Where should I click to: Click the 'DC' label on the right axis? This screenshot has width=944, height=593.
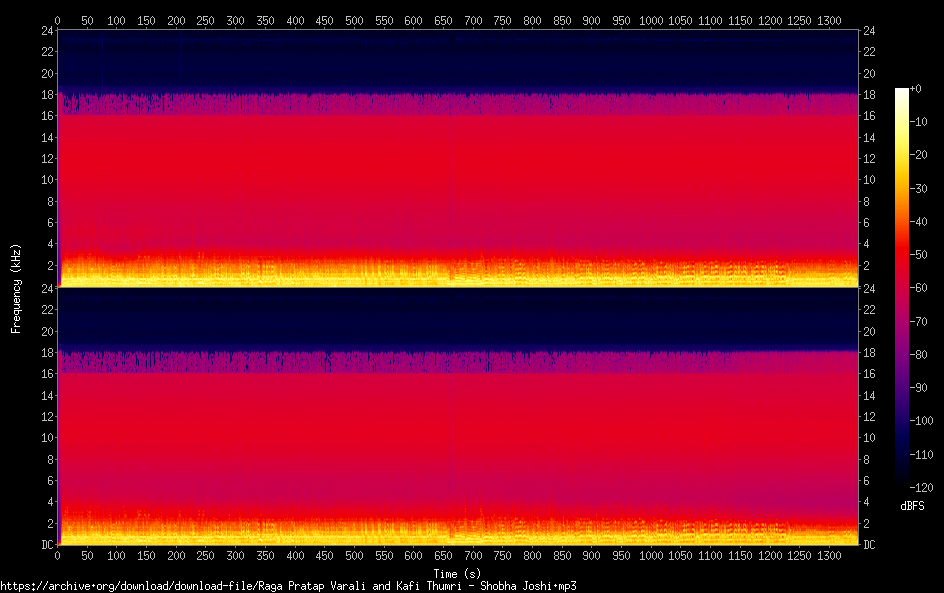[869, 544]
